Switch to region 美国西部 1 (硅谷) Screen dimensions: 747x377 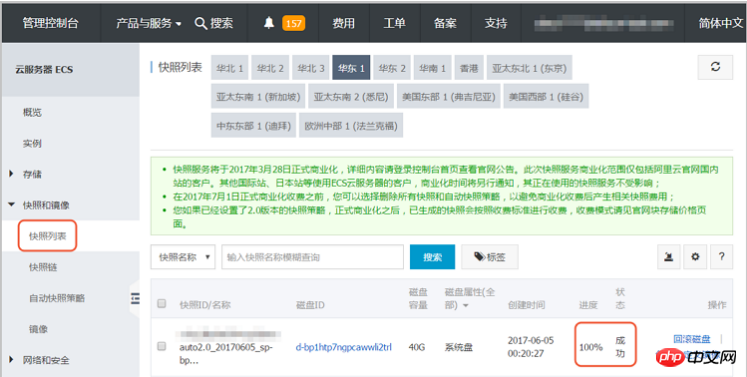pos(546,96)
